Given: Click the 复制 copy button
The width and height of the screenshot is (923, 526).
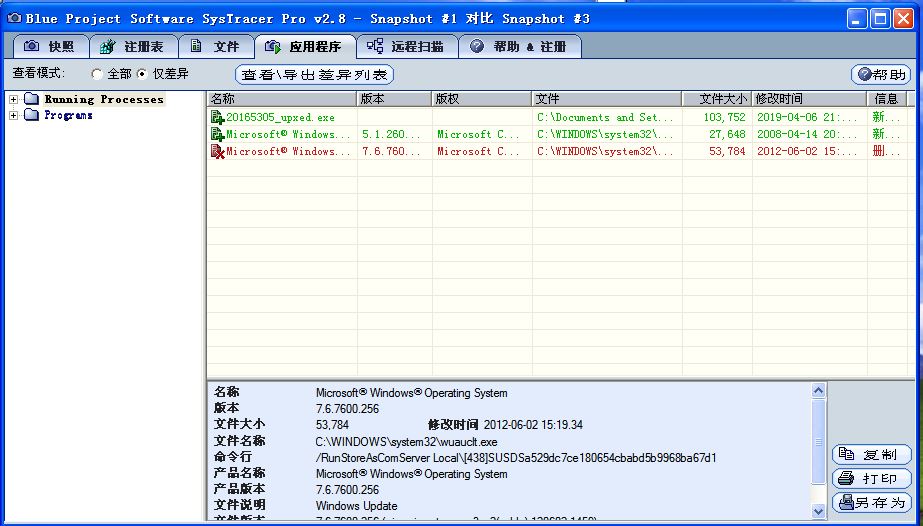Looking at the screenshot, I should pos(872,455).
